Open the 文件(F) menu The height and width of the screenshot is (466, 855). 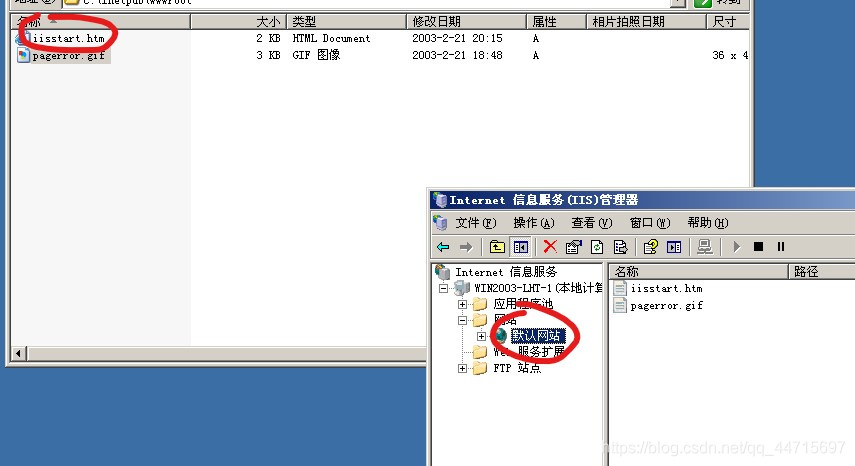[x=476, y=223]
